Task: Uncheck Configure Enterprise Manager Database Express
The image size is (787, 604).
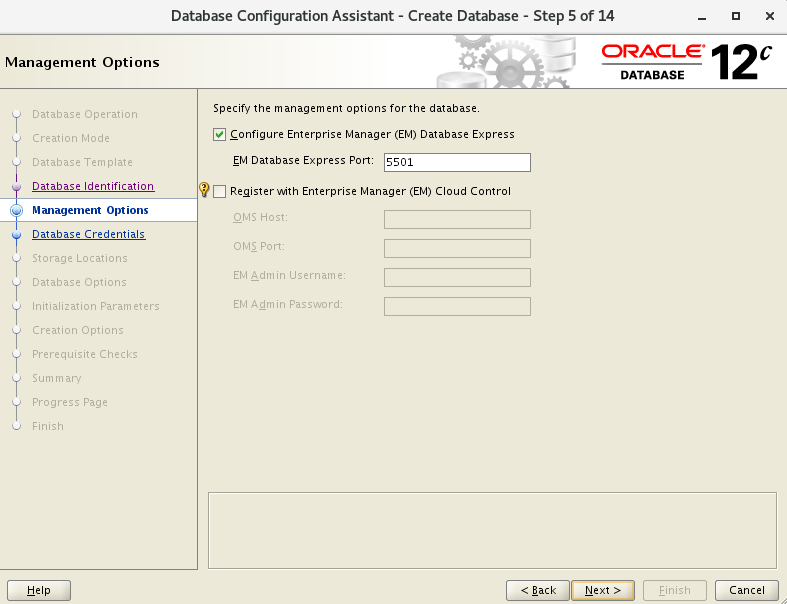Action: pos(220,134)
